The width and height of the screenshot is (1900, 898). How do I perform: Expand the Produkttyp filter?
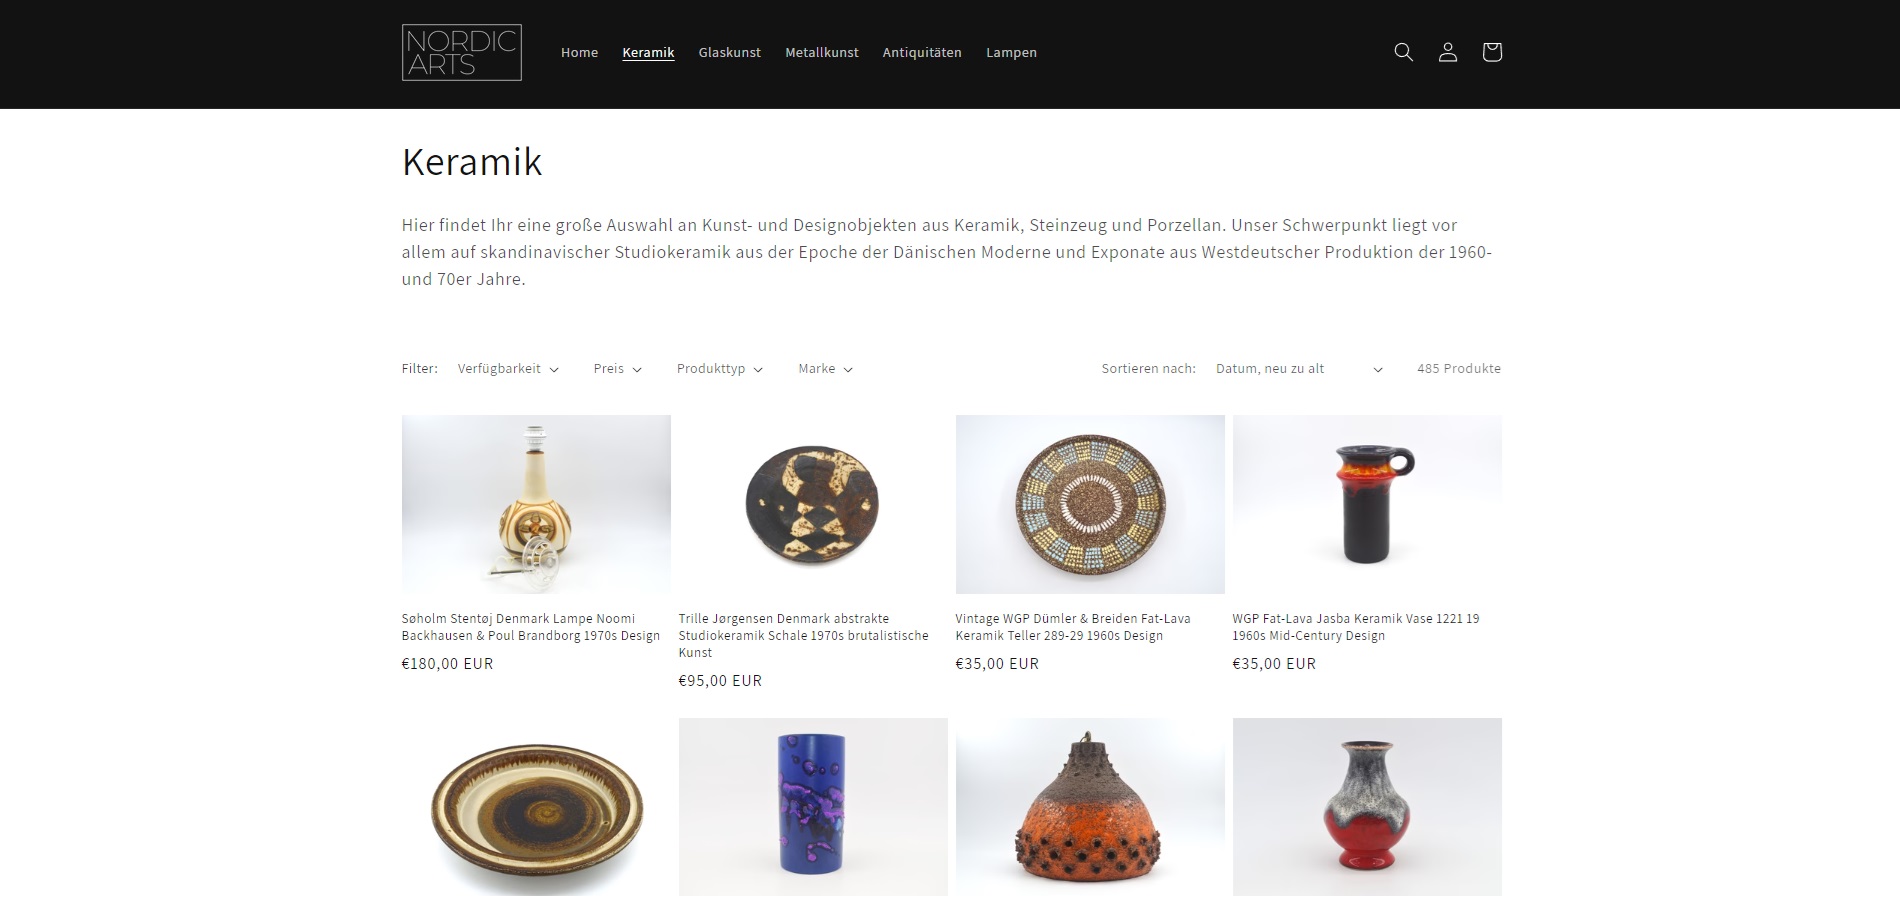click(x=719, y=369)
